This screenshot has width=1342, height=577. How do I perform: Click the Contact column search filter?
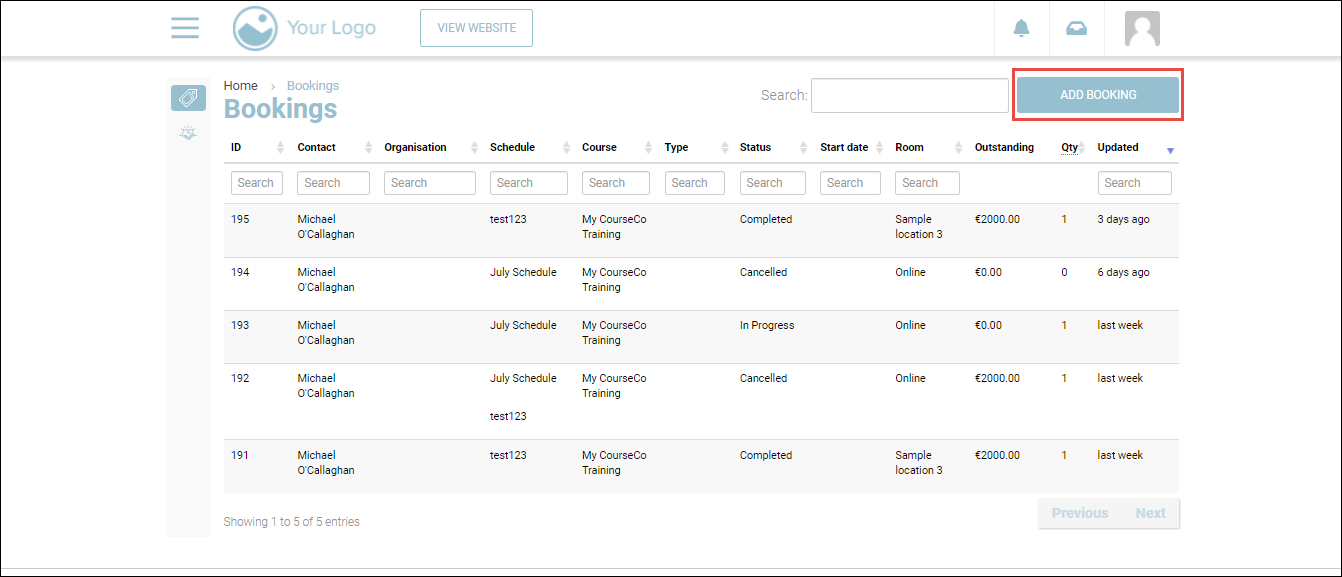[x=333, y=183]
